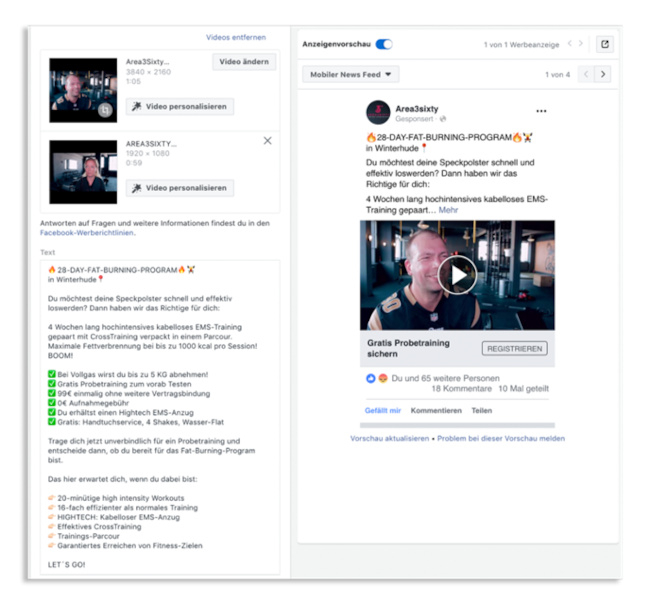Select second video thumbnail of woman
This screenshot has height=605, width=650.
(83, 172)
